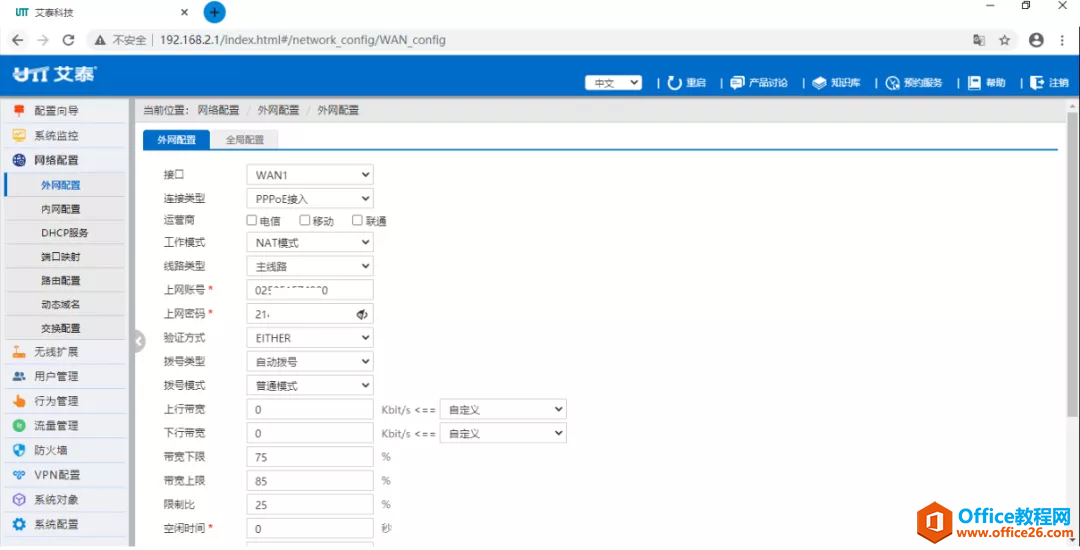Open the browser profile avatar icon
1080x550 pixels.
1036,40
